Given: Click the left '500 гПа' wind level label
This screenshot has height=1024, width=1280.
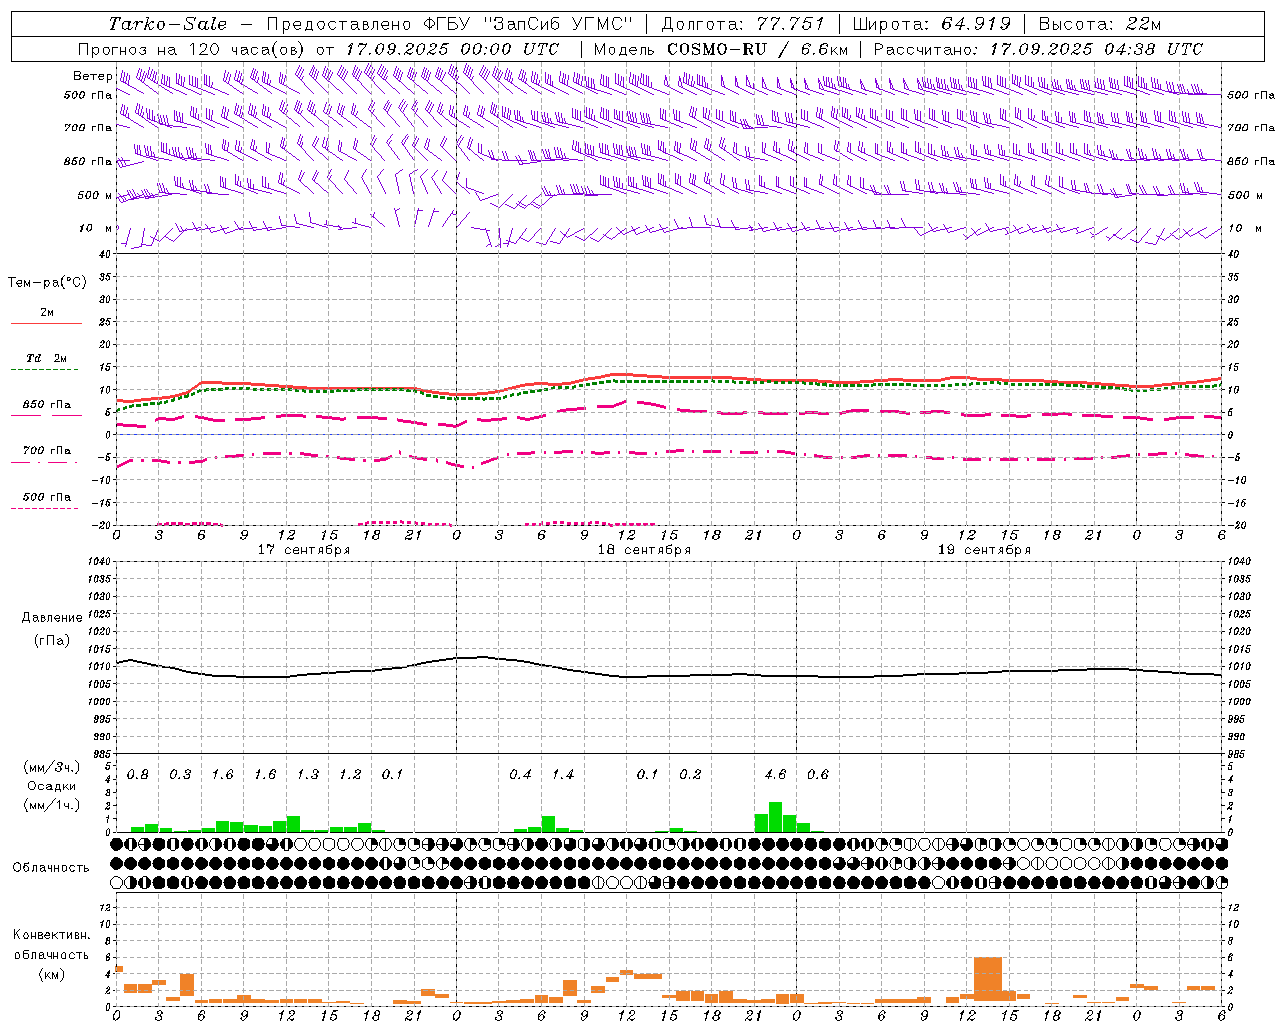Looking at the screenshot, I should pyautogui.click(x=88, y=96).
